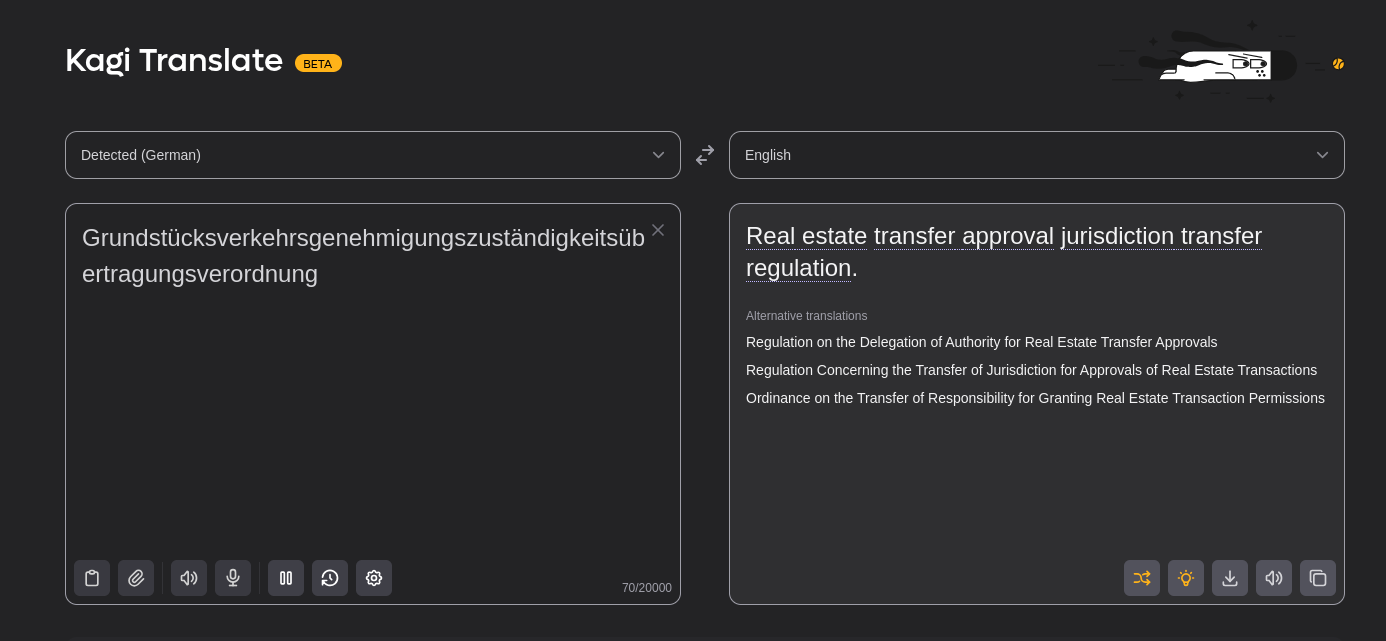Attach a file with the paperclip icon
Image resolution: width=1386 pixels, height=641 pixels.
click(x=136, y=578)
